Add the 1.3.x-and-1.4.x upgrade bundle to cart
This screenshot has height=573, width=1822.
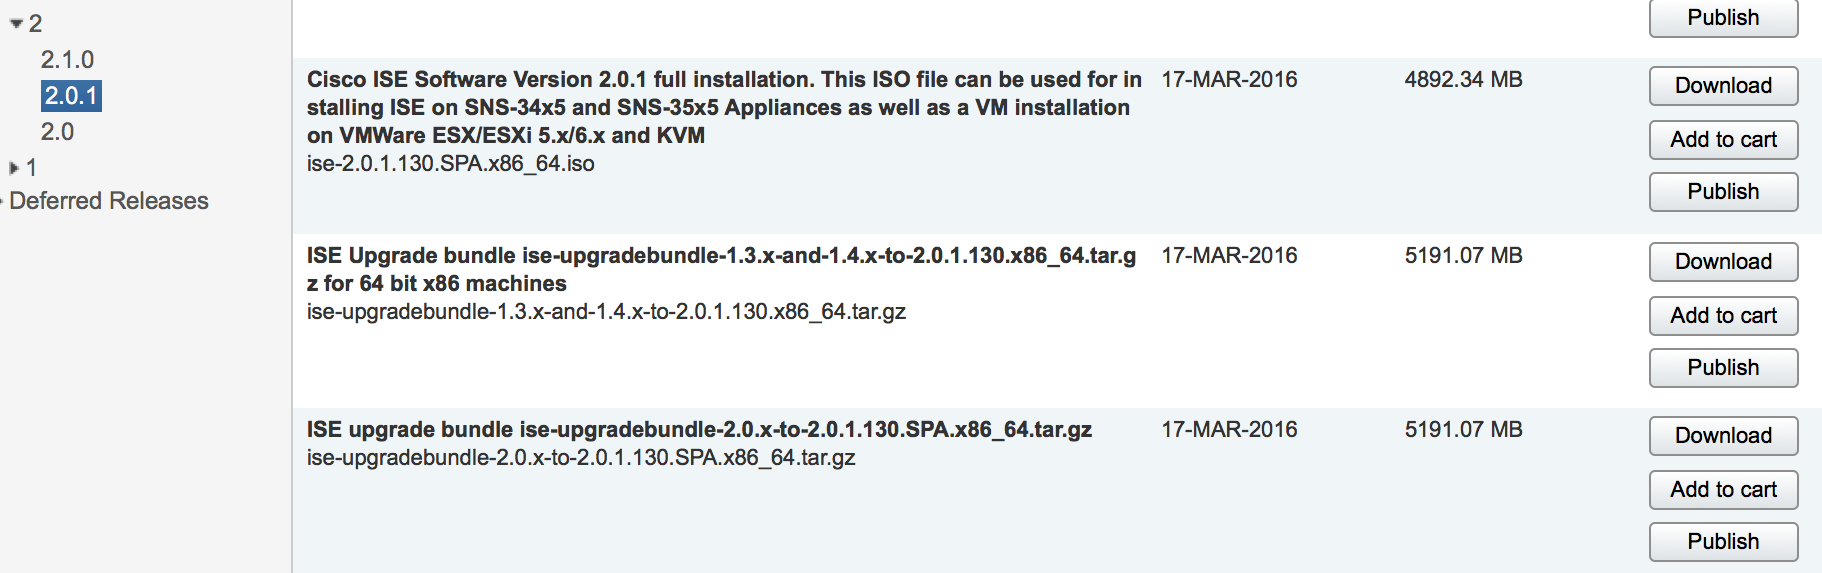click(x=1722, y=316)
